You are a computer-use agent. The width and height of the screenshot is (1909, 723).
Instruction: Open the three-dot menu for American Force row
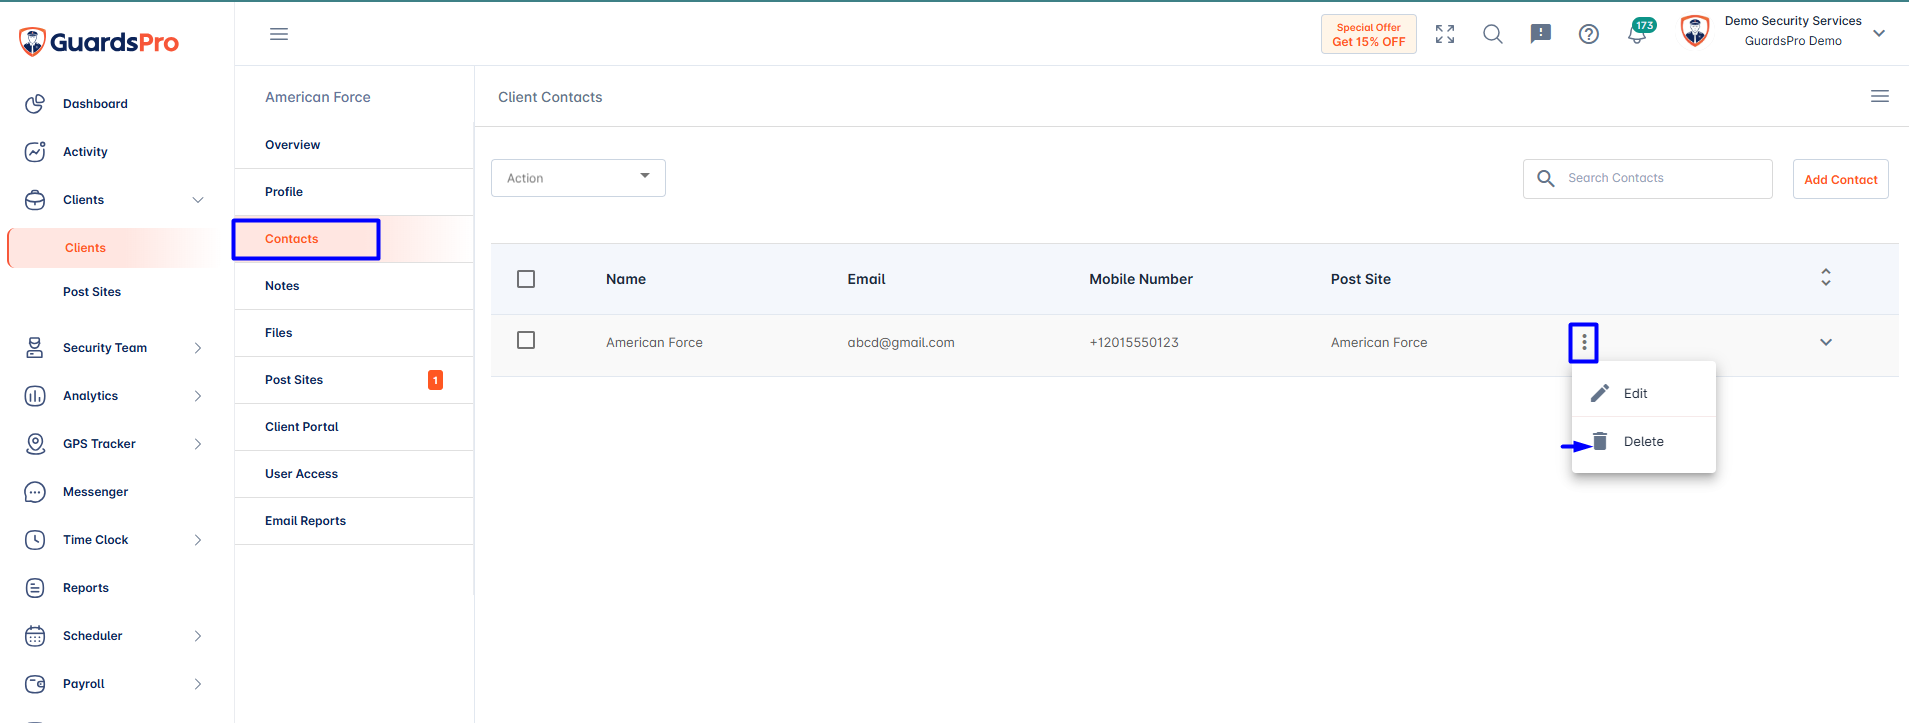tap(1584, 343)
